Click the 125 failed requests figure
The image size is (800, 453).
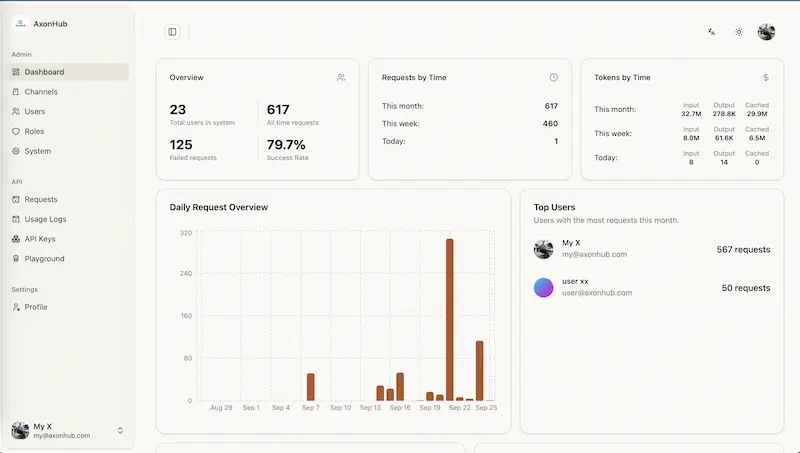pos(181,145)
